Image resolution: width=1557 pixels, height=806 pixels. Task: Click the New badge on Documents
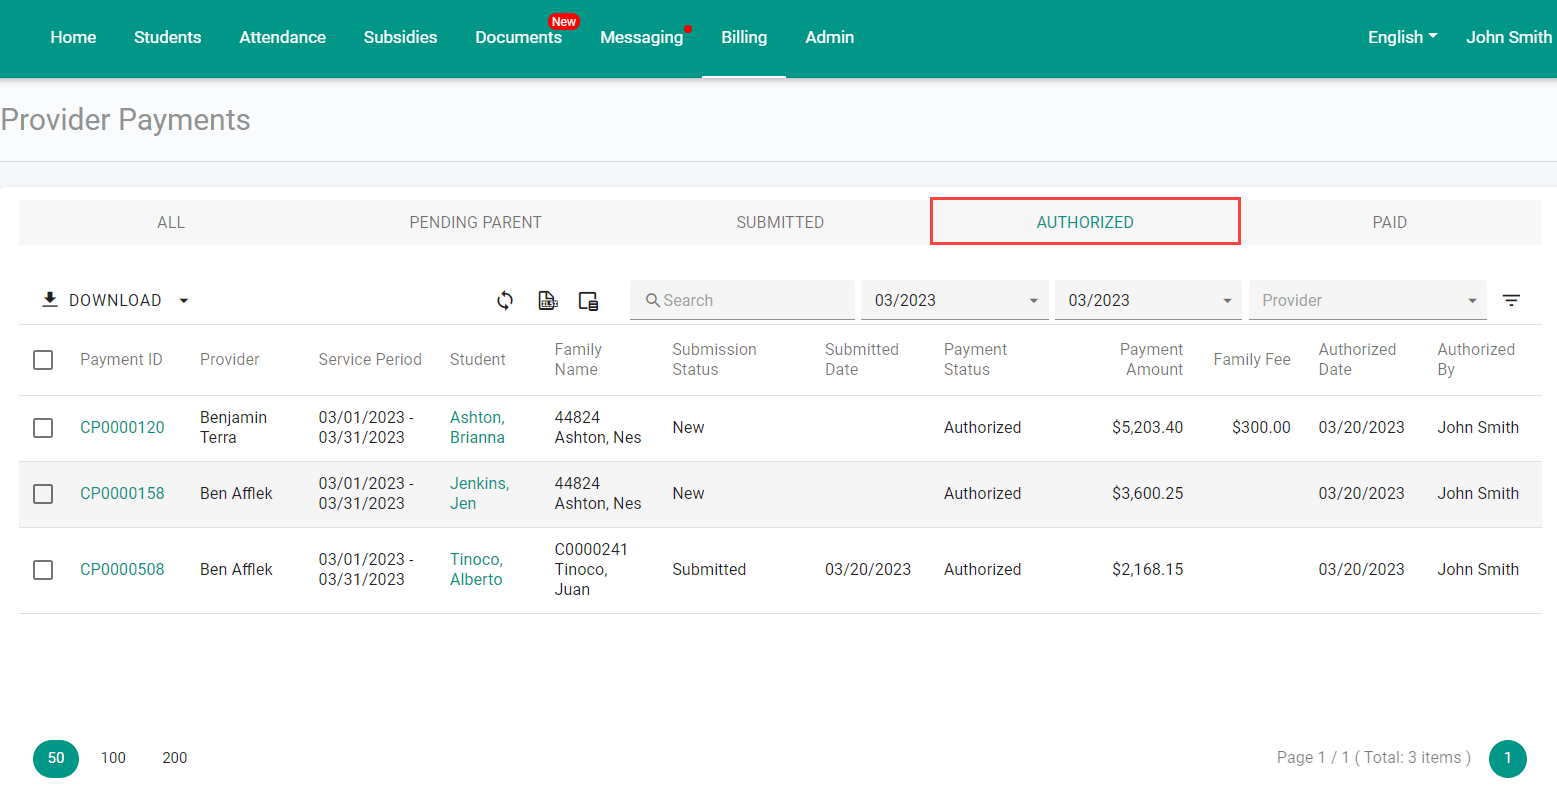(564, 21)
